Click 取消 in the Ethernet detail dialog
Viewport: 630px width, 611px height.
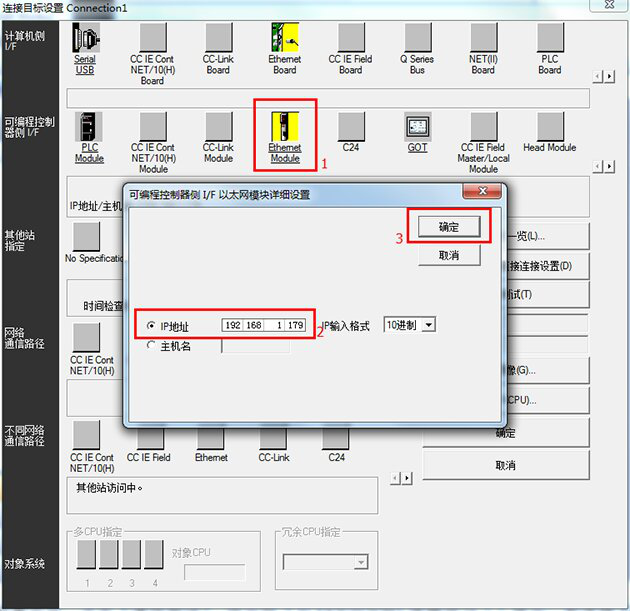coord(449,256)
